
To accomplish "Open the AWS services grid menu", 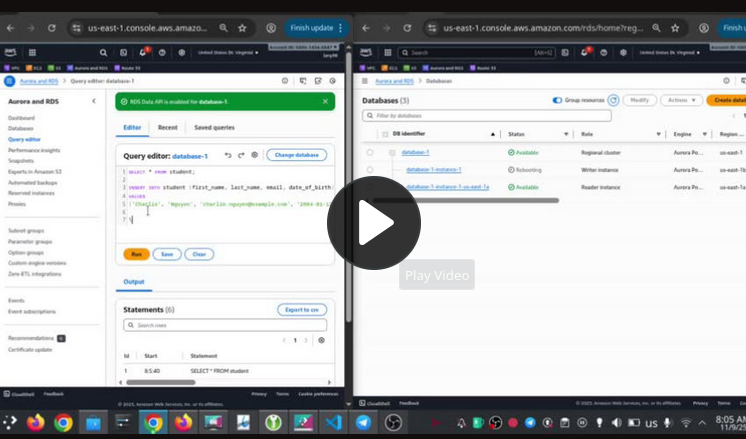I will (33, 52).
